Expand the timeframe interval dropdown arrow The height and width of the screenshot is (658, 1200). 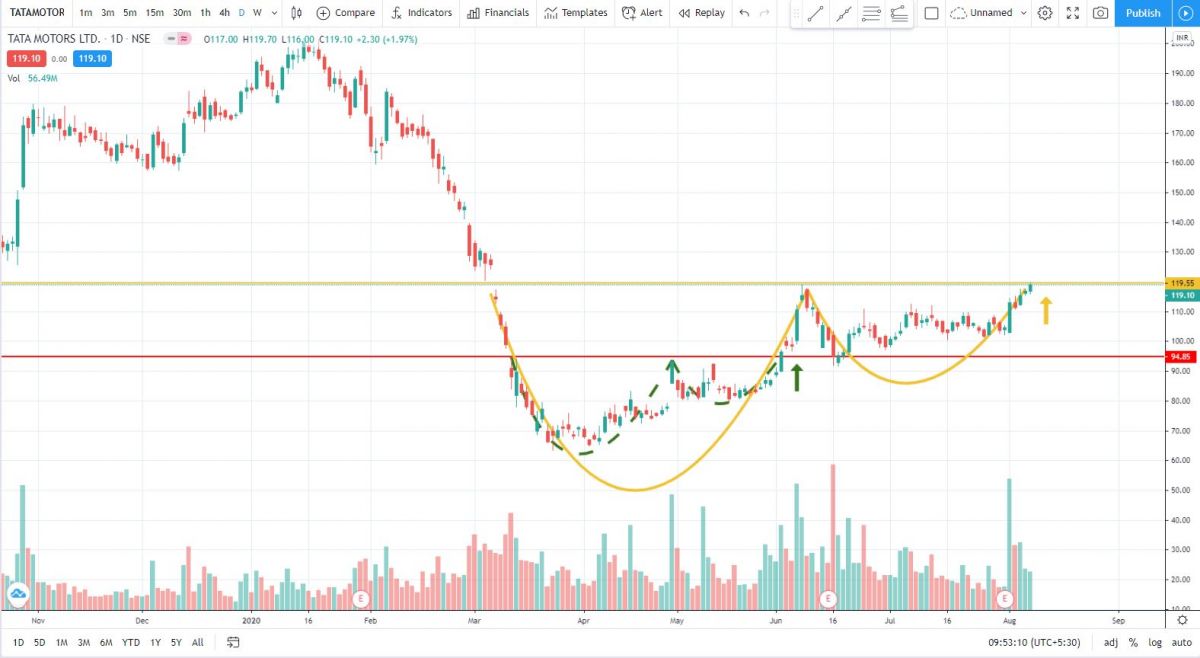(274, 13)
